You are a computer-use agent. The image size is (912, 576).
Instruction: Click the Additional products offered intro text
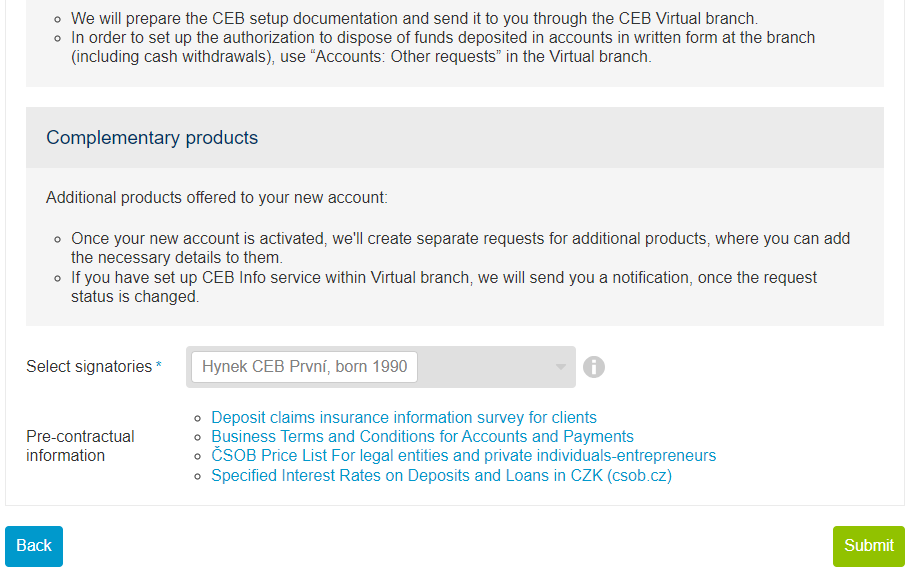(216, 198)
